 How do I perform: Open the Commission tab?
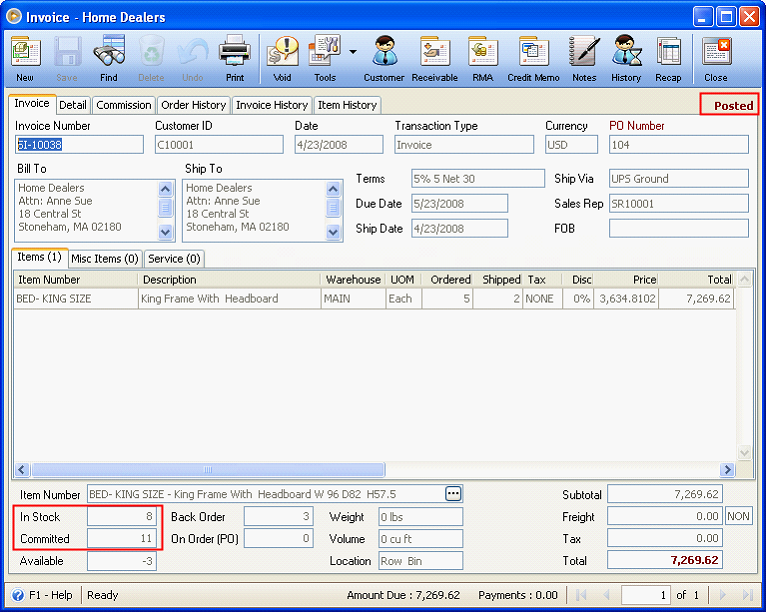124,105
